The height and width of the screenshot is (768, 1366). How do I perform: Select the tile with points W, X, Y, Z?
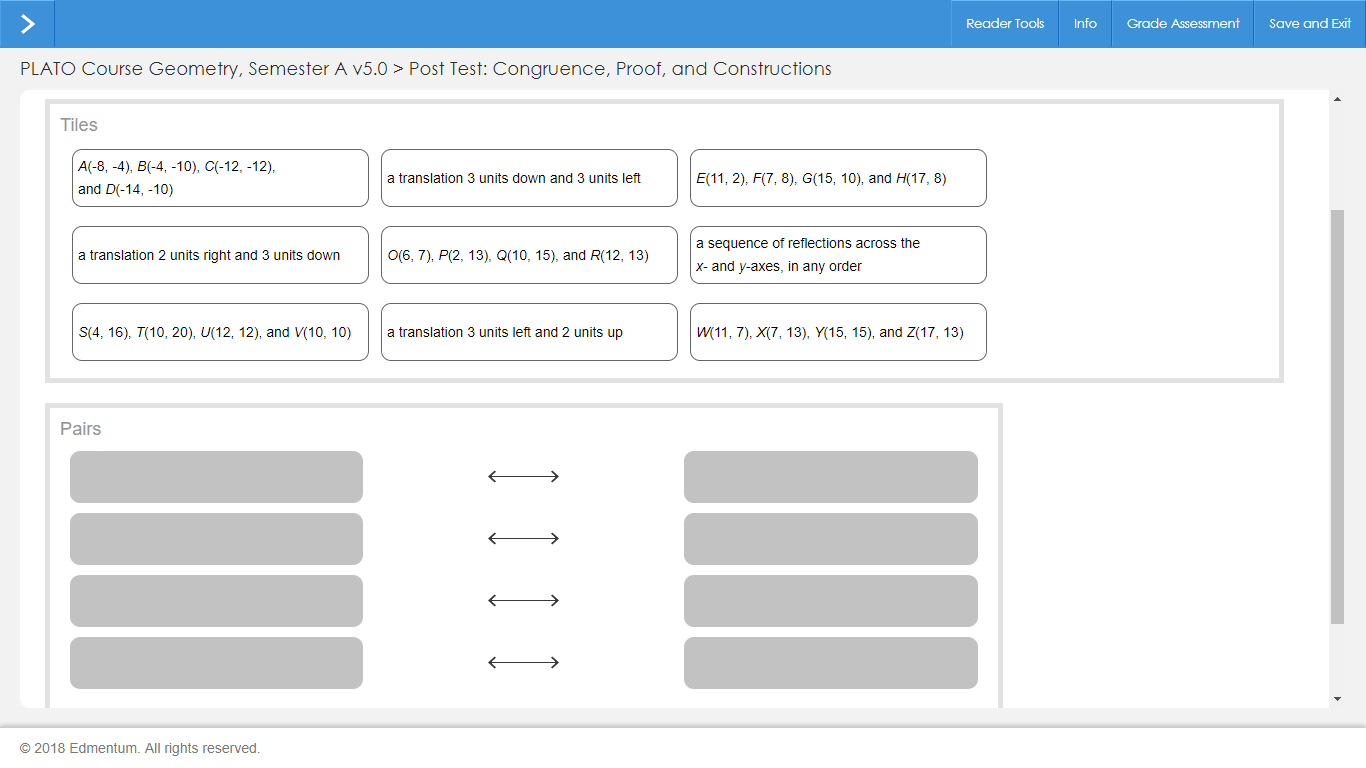(x=838, y=332)
